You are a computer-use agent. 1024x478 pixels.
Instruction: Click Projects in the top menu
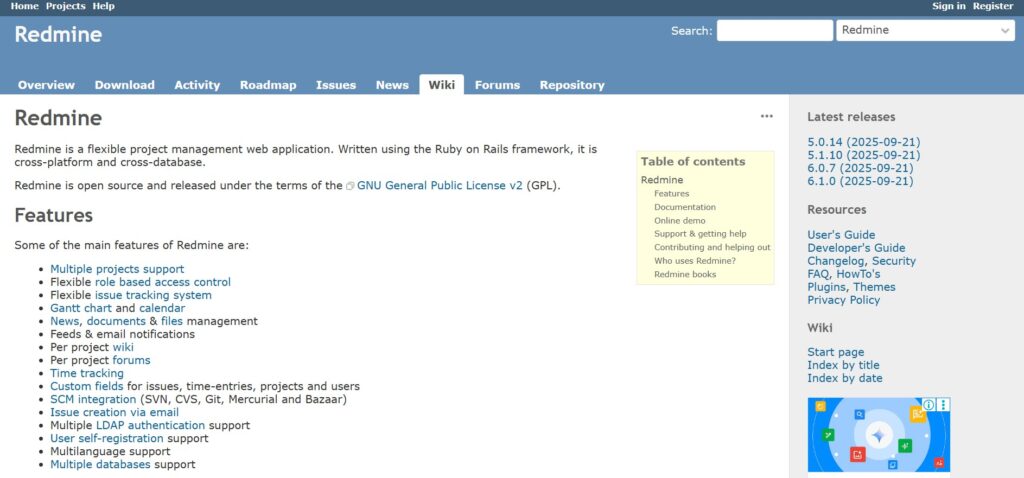(65, 6)
